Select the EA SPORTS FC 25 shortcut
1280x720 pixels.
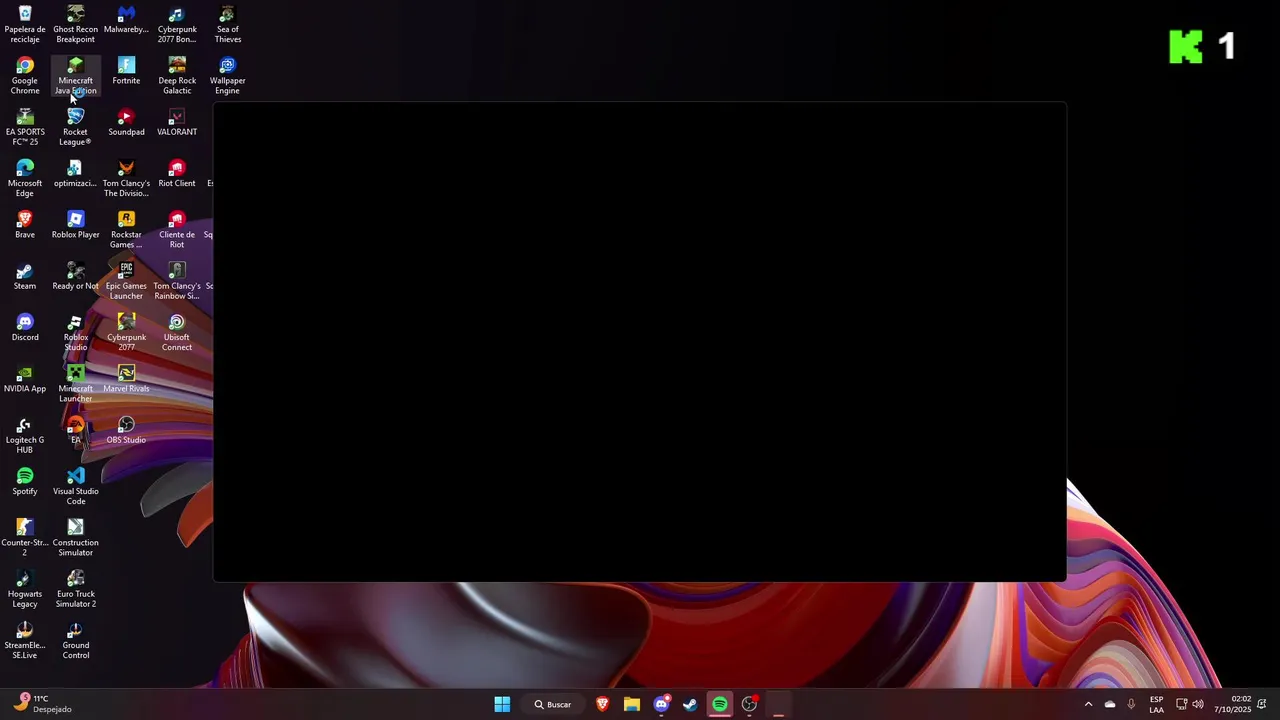tap(25, 127)
